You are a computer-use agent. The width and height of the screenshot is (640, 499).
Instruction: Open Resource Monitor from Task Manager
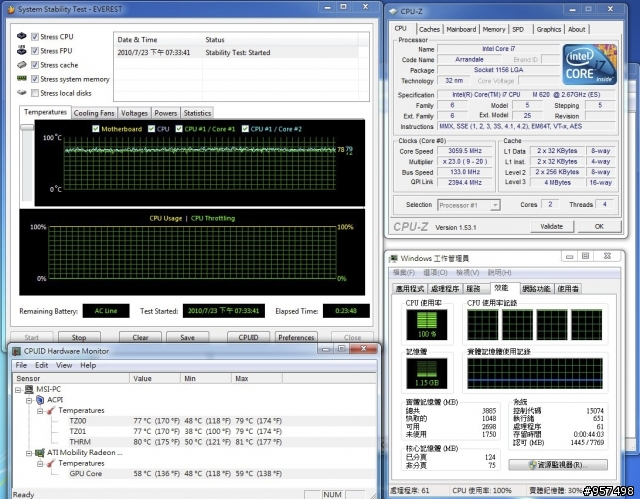tap(558, 465)
